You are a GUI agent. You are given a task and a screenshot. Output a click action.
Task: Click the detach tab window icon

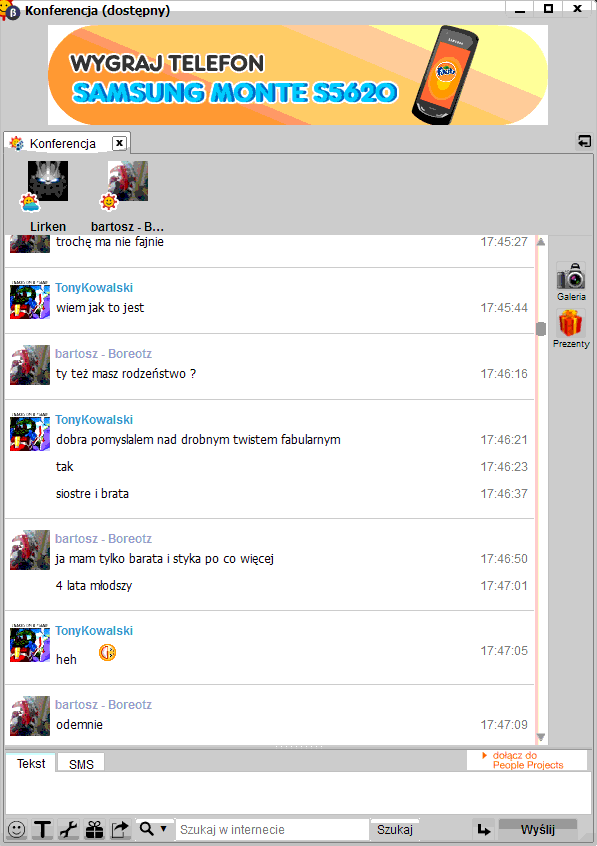(x=584, y=141)
